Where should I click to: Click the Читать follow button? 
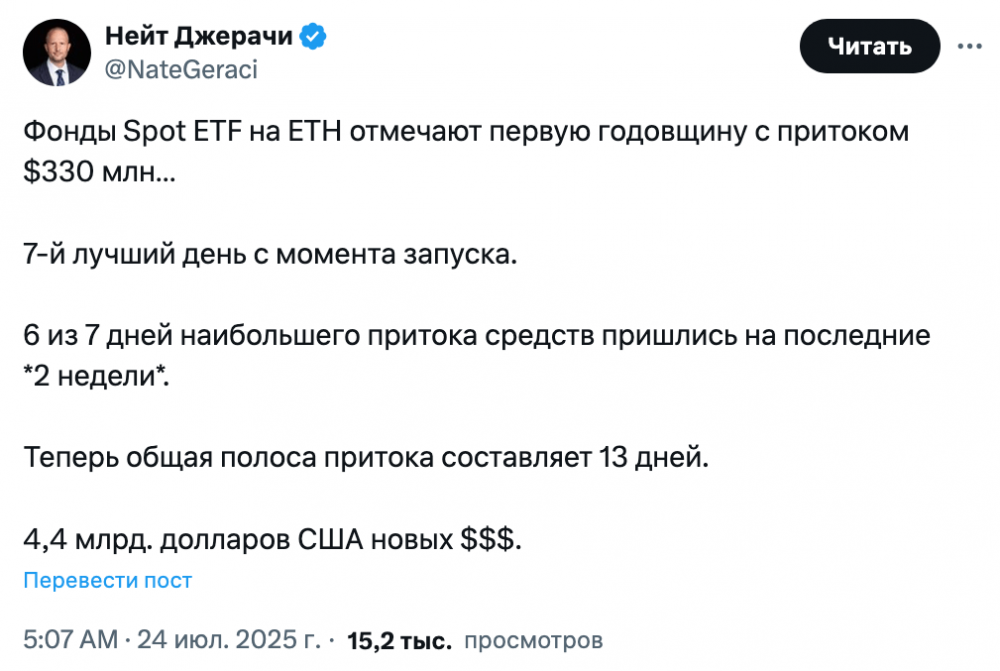pos(869,46)
